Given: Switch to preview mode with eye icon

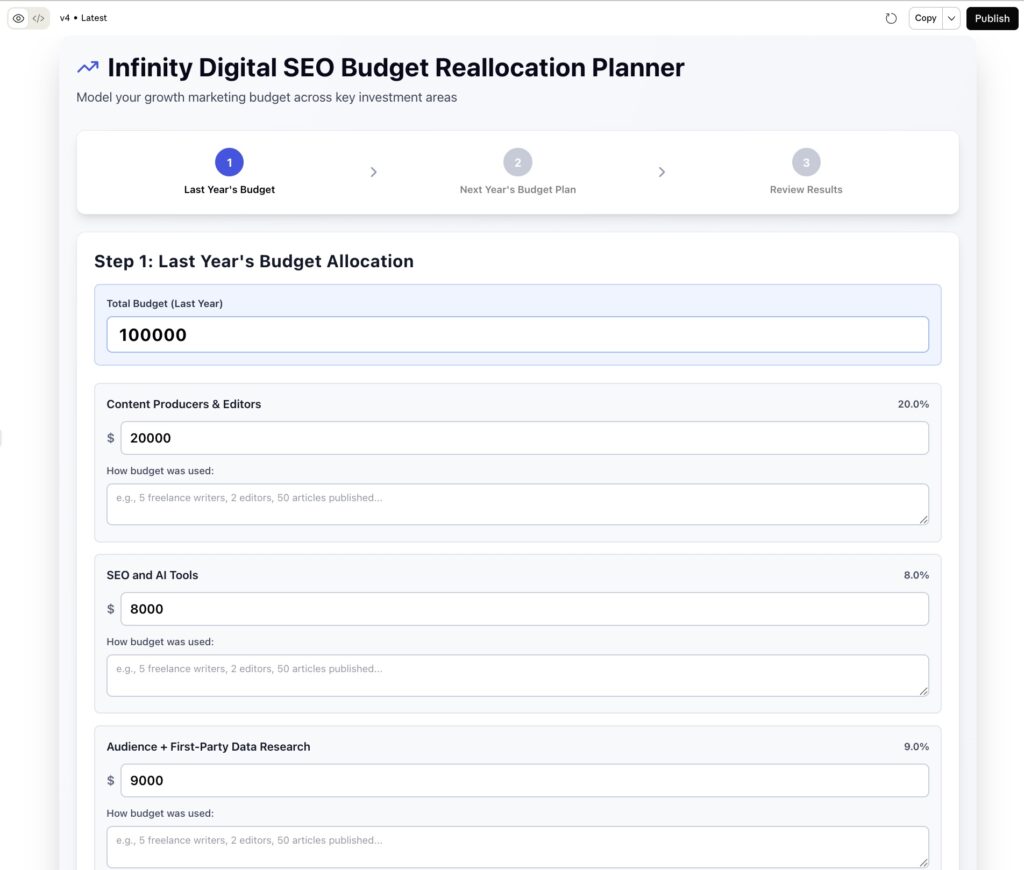Looking at the screenshot, I should (18, 18).
